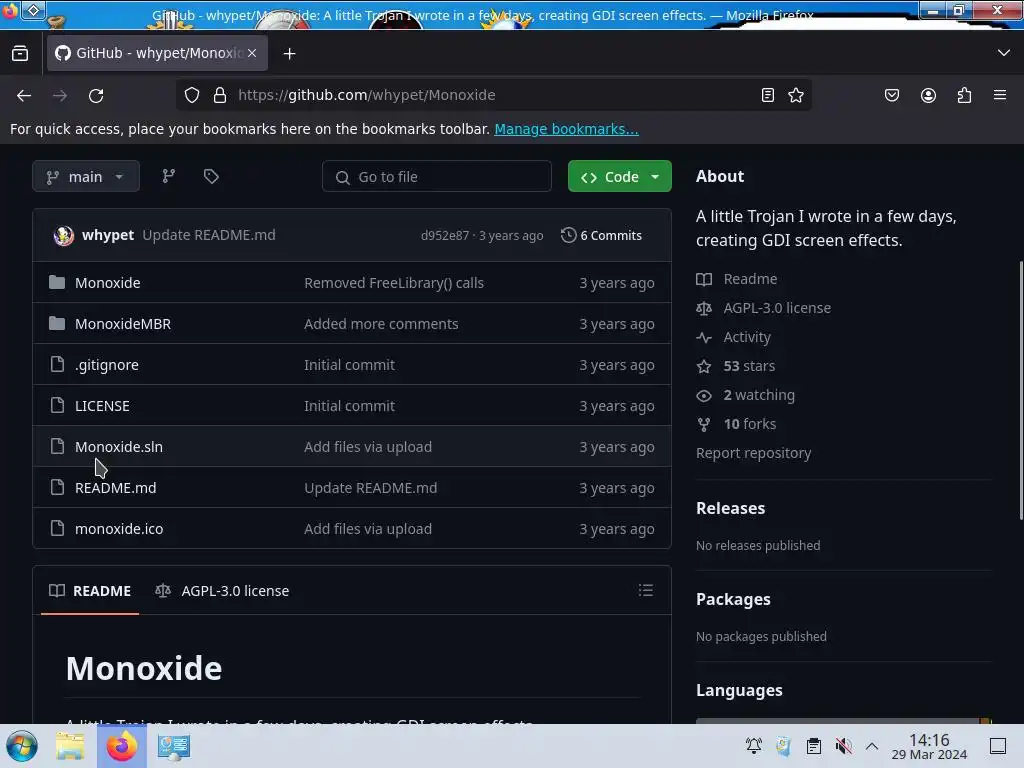
Task: Bookmark this page with the star icon
Action: click(x=795, y=95)
